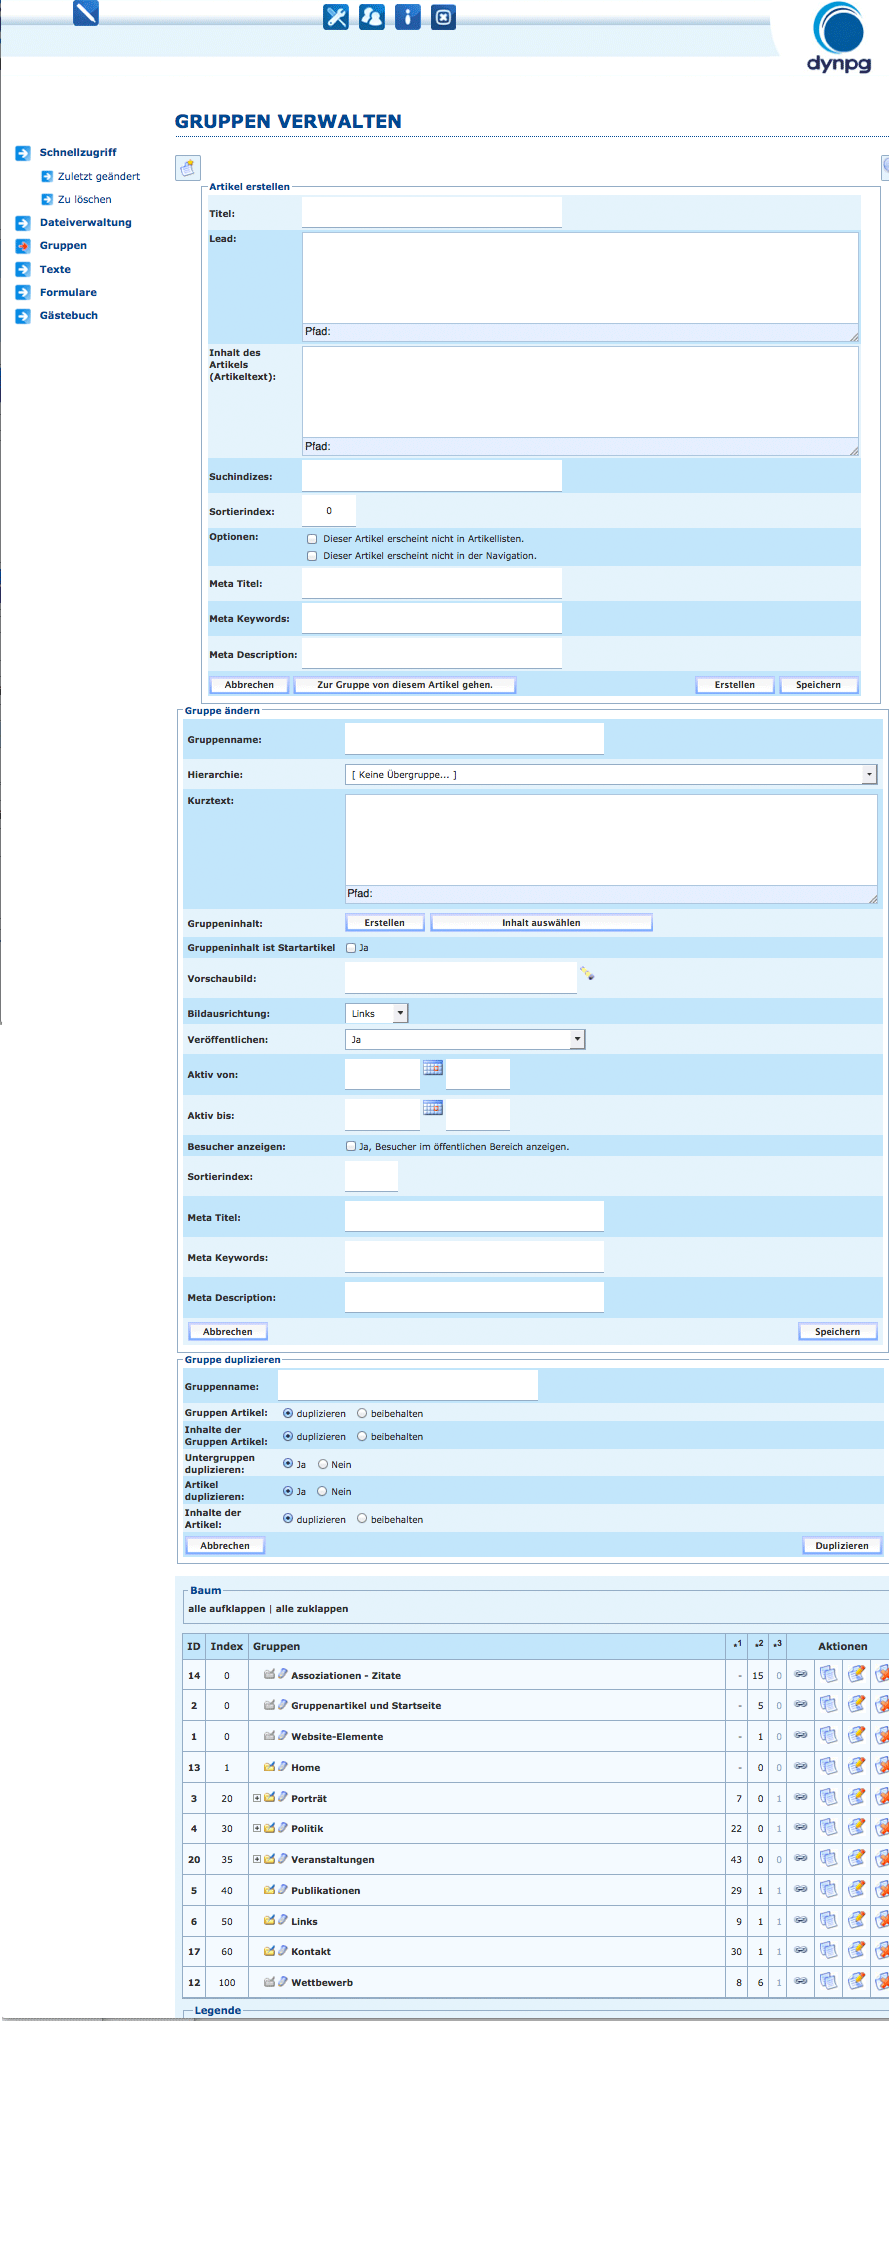
Task: Click link icon for Publikationen row
Action: coord(801,1889)
